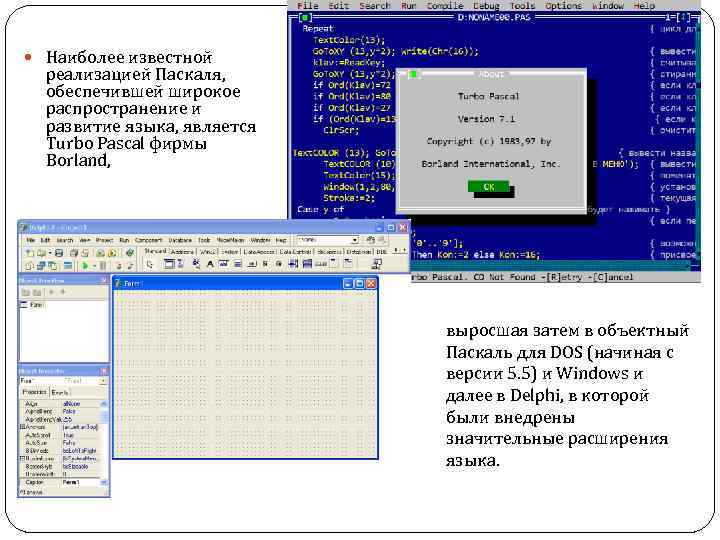Click the Open file icon in Delphi toolbar

point(41,253)
